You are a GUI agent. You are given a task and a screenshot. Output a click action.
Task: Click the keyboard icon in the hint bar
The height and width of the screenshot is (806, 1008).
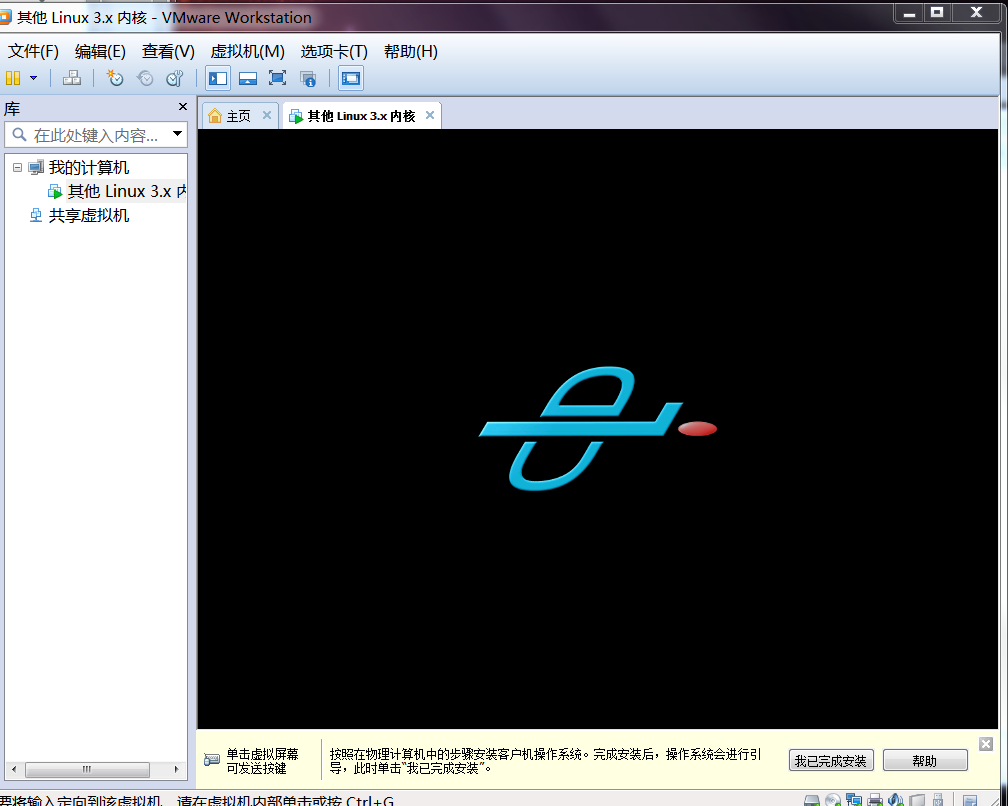[x=212, y=760]
